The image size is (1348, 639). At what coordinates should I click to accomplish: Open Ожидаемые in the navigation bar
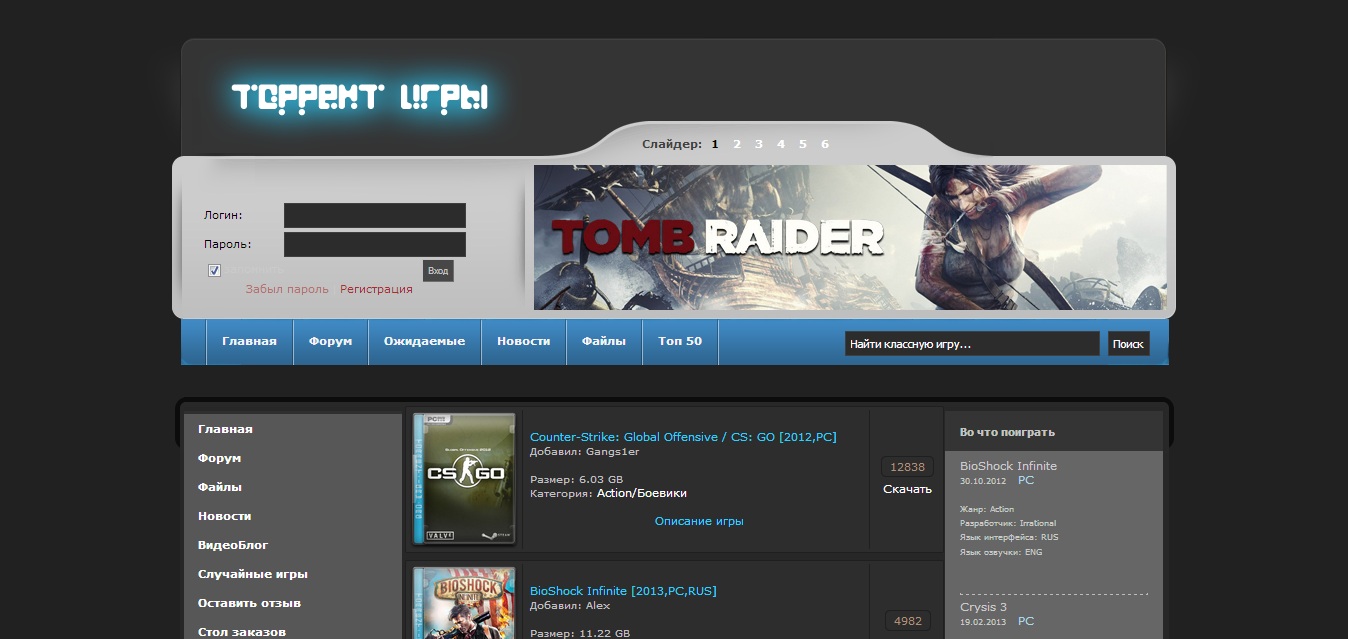point(424,341)
